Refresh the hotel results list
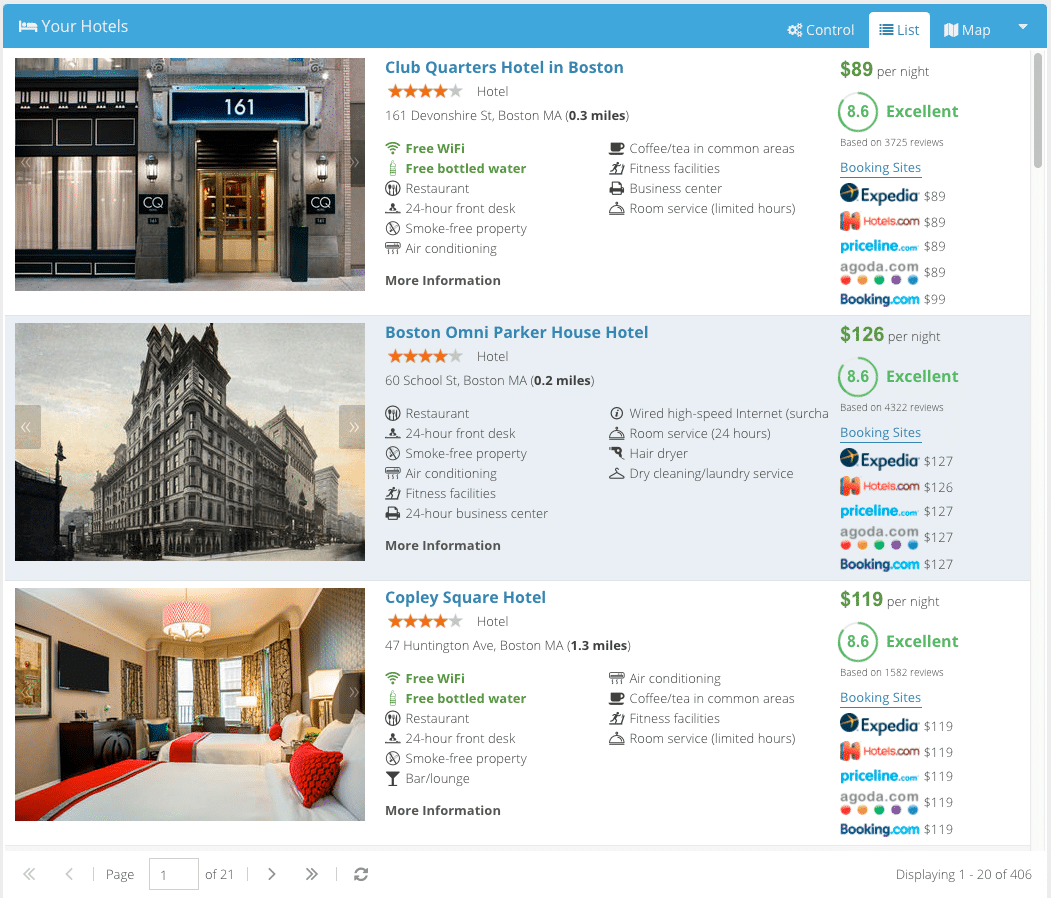The width and height of the screenshot is (1051, 898). (361, 874)
